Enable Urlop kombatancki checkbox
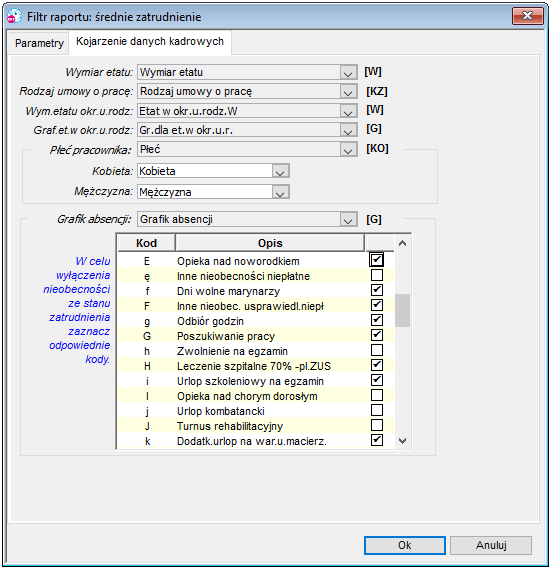 [x=377, y=410]
